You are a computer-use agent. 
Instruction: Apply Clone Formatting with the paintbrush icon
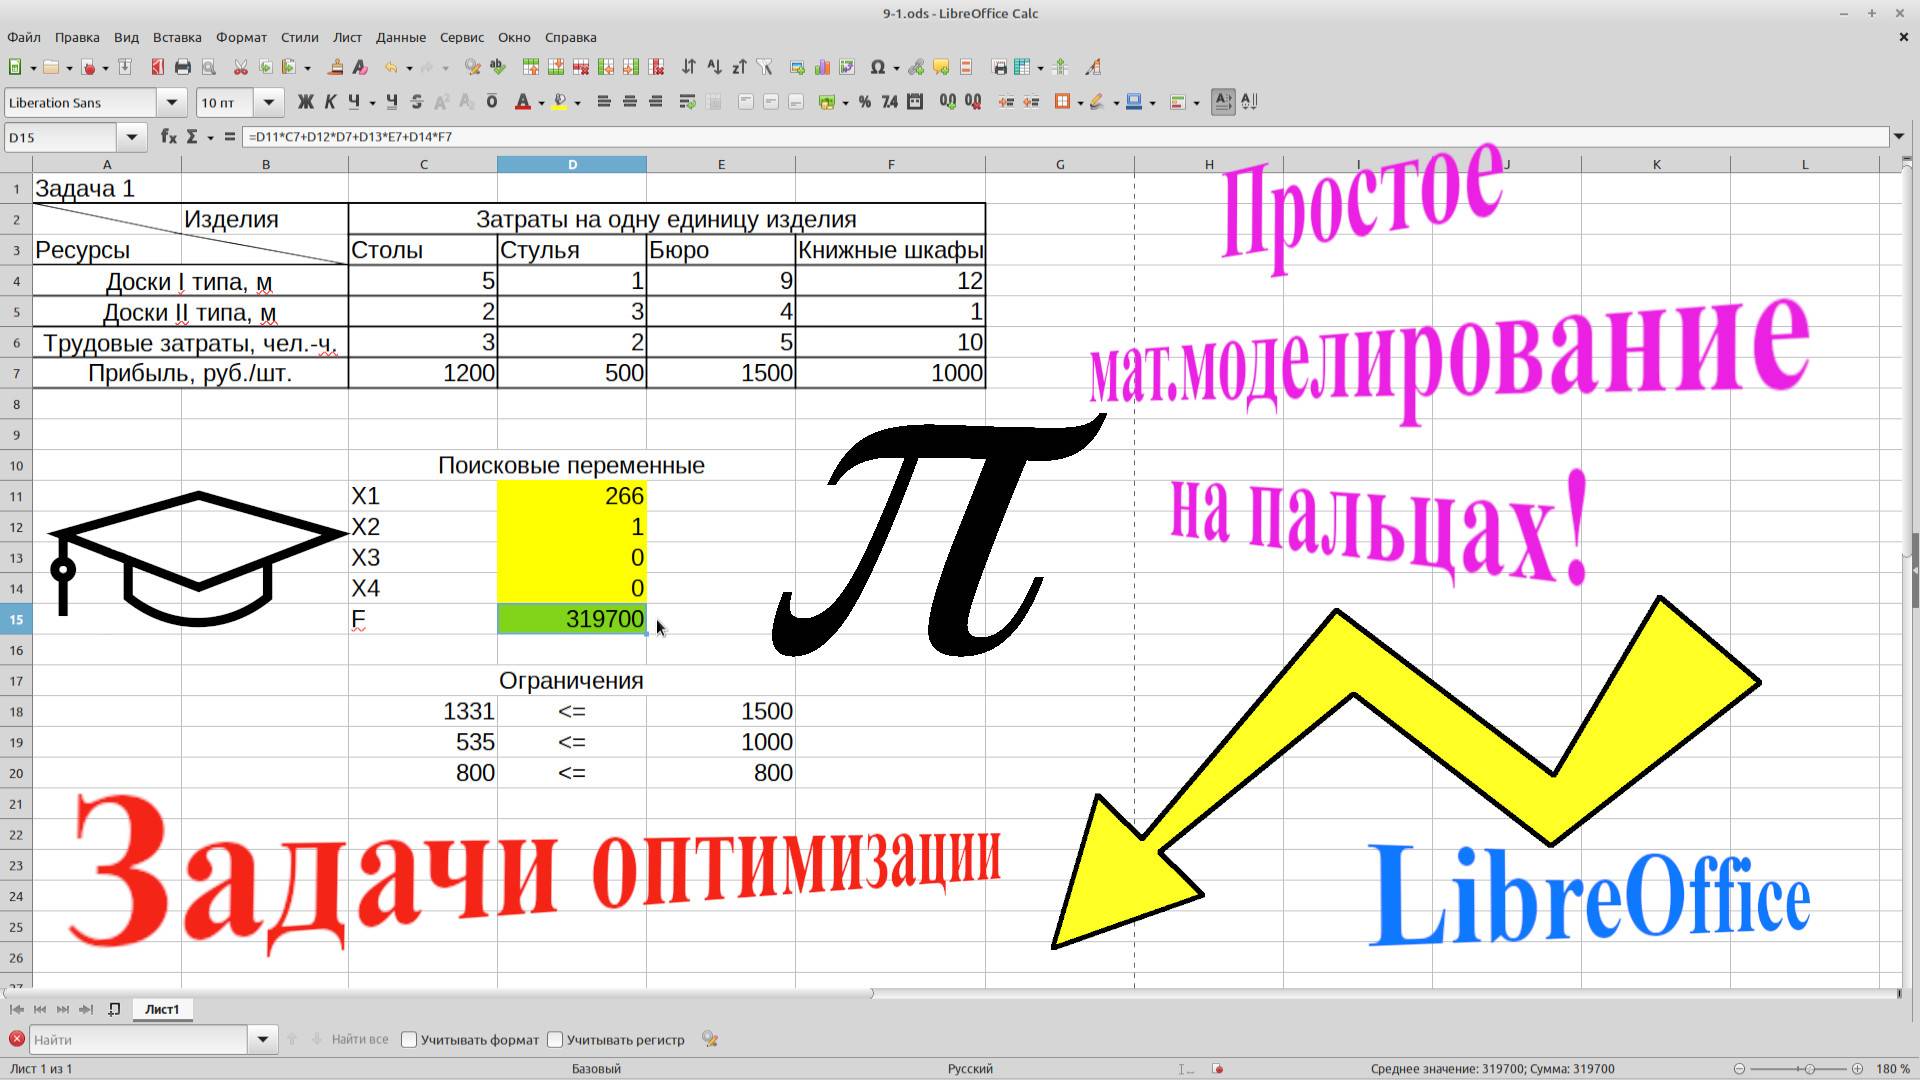(336, 67)
